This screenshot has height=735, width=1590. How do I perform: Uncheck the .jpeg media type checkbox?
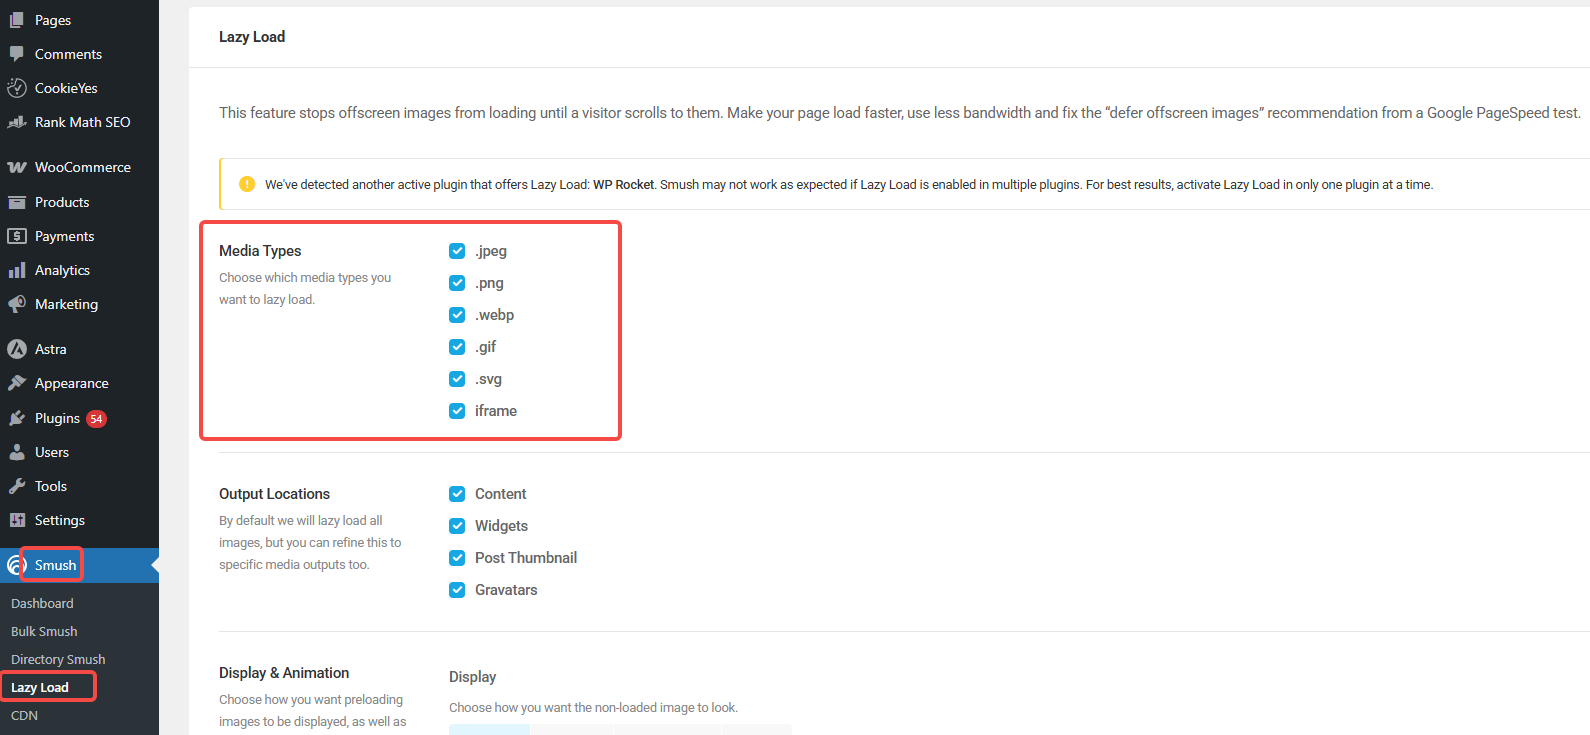pyautogui.click(x=457, y=251)
